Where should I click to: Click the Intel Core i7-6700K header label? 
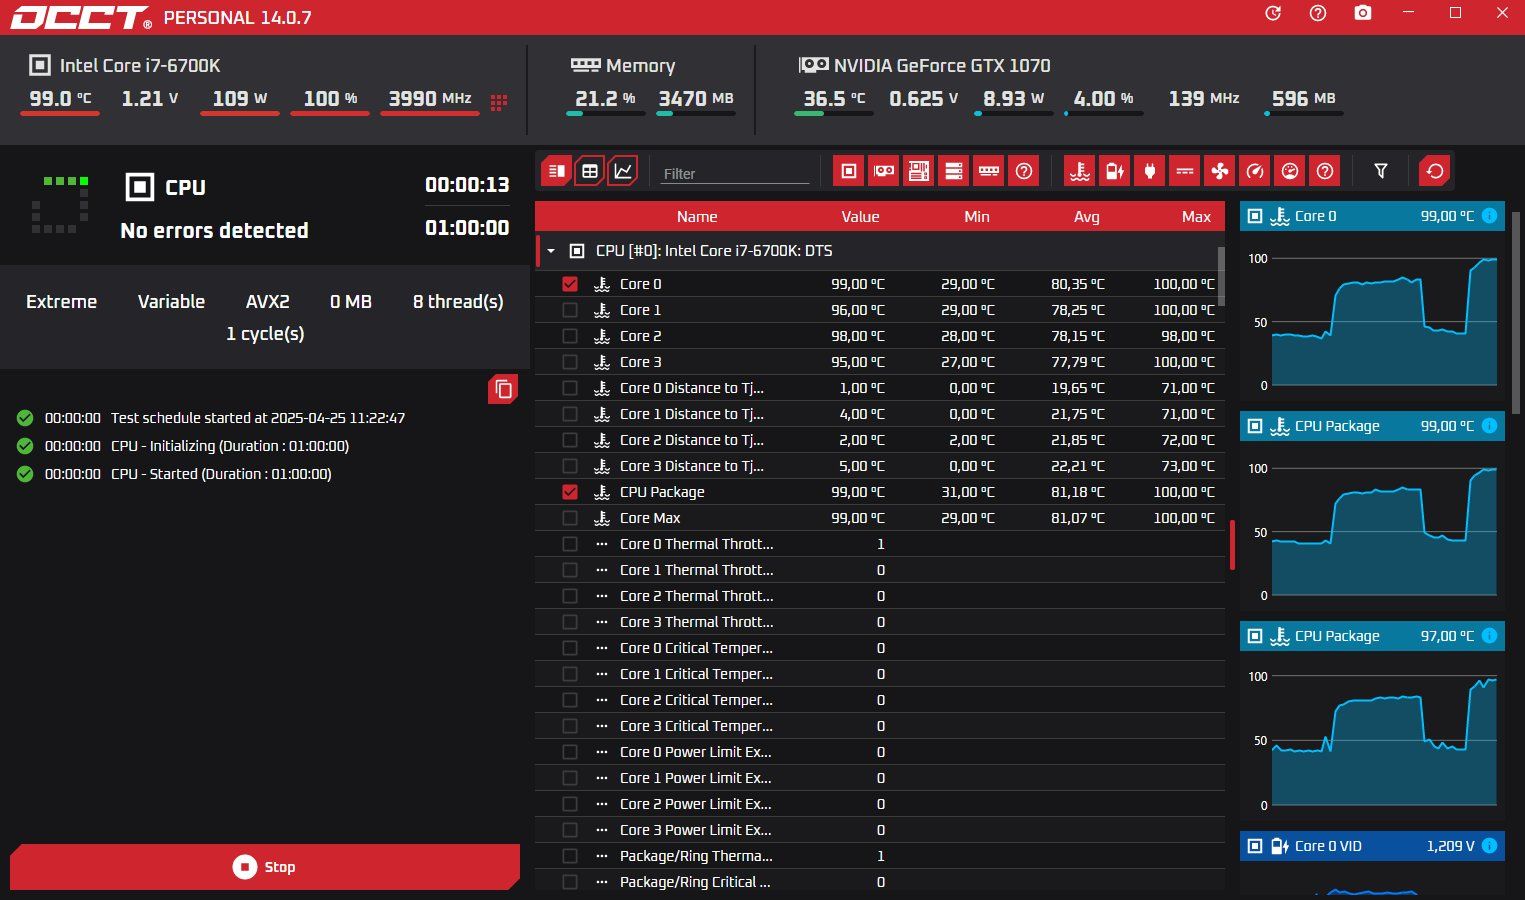tap(140, 66)
